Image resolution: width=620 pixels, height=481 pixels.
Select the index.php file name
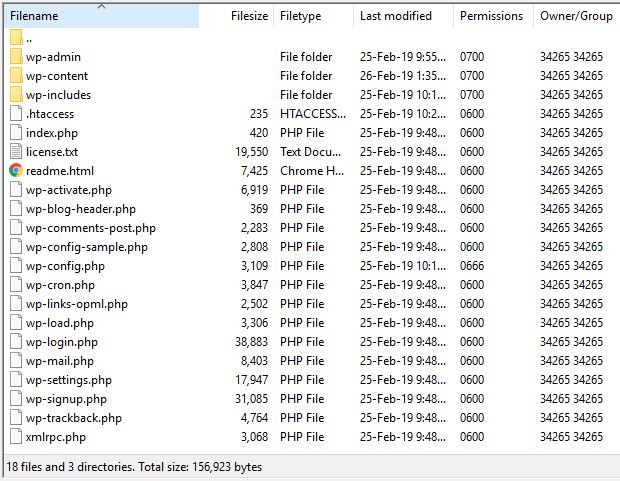(x=51, y=133)
